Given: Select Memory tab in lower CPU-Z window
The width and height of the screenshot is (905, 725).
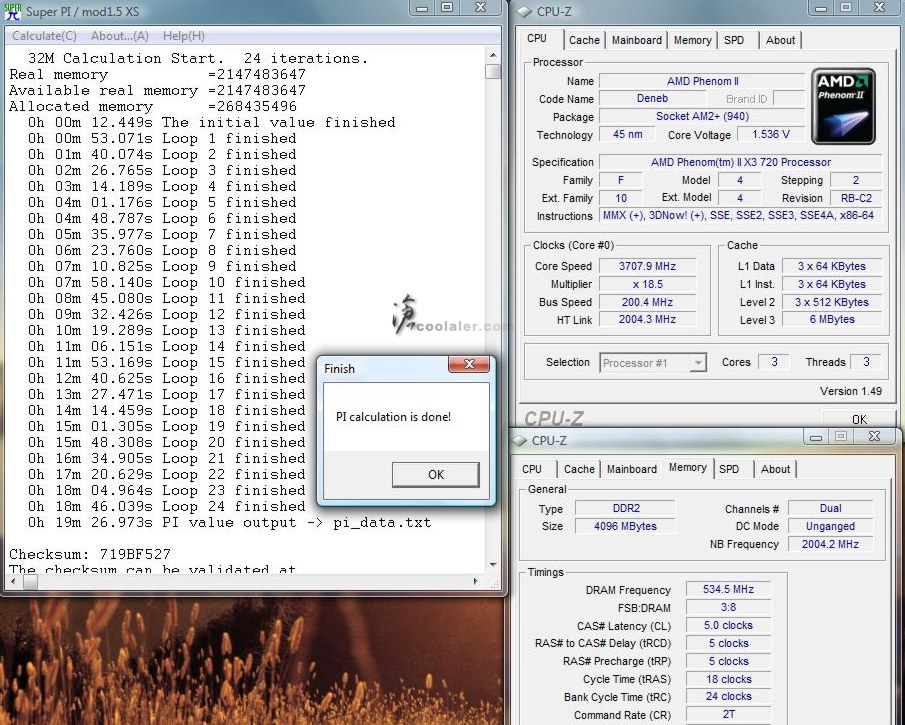Looking at the screenshot, I should (x=687, y=467).
